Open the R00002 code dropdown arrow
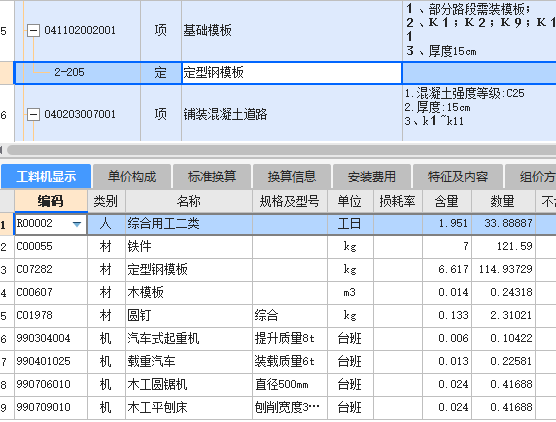The height and width of the screenshot is (422, 556). [x=77, y=224]
